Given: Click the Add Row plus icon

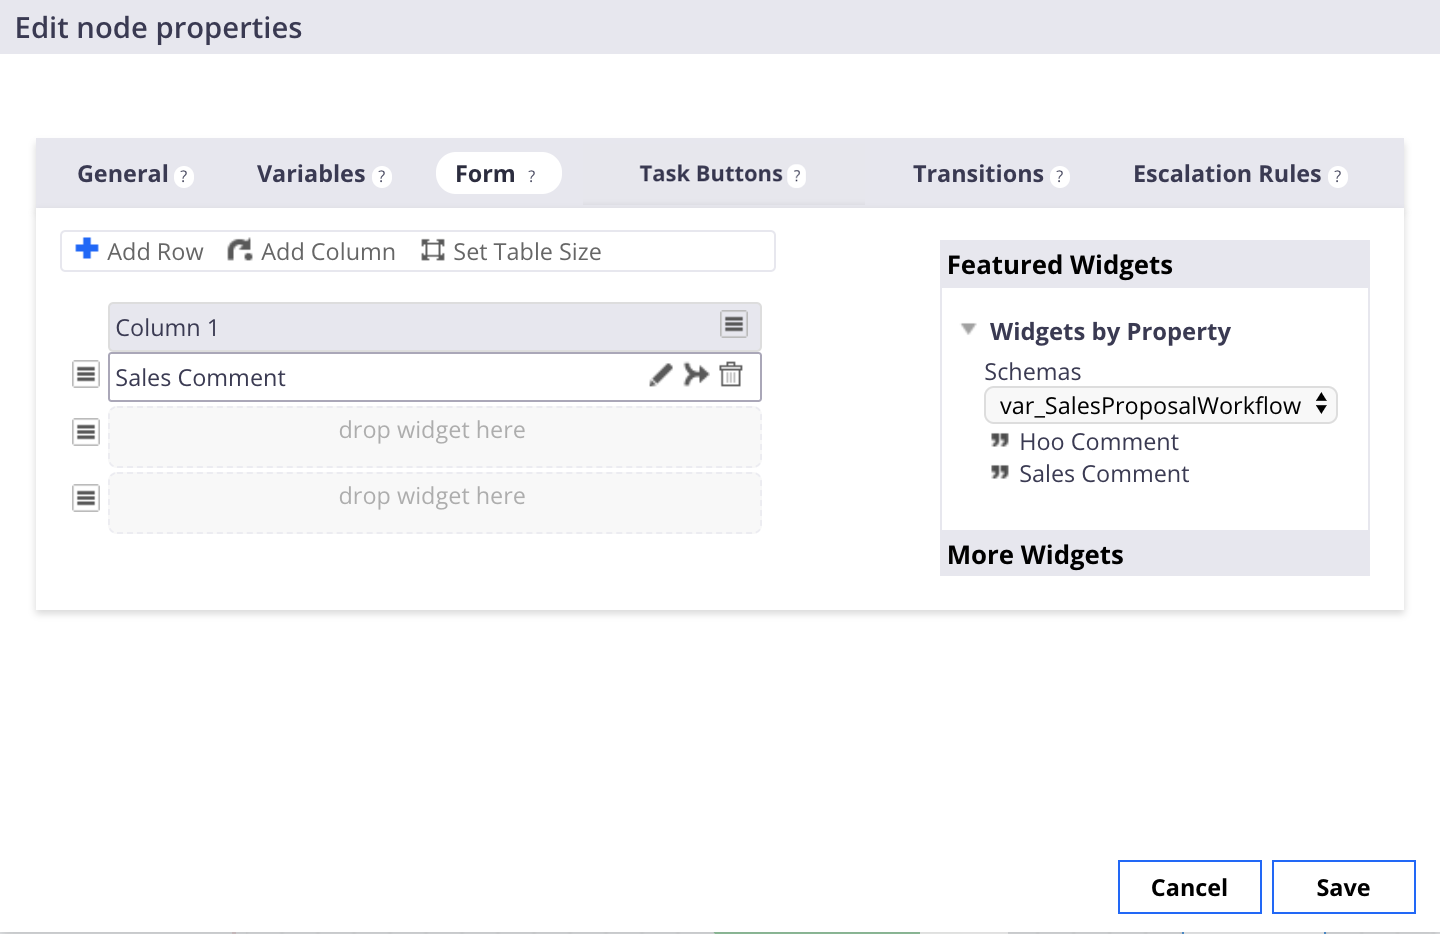Looking at the screenshot, I should click(x=87, y=248).
